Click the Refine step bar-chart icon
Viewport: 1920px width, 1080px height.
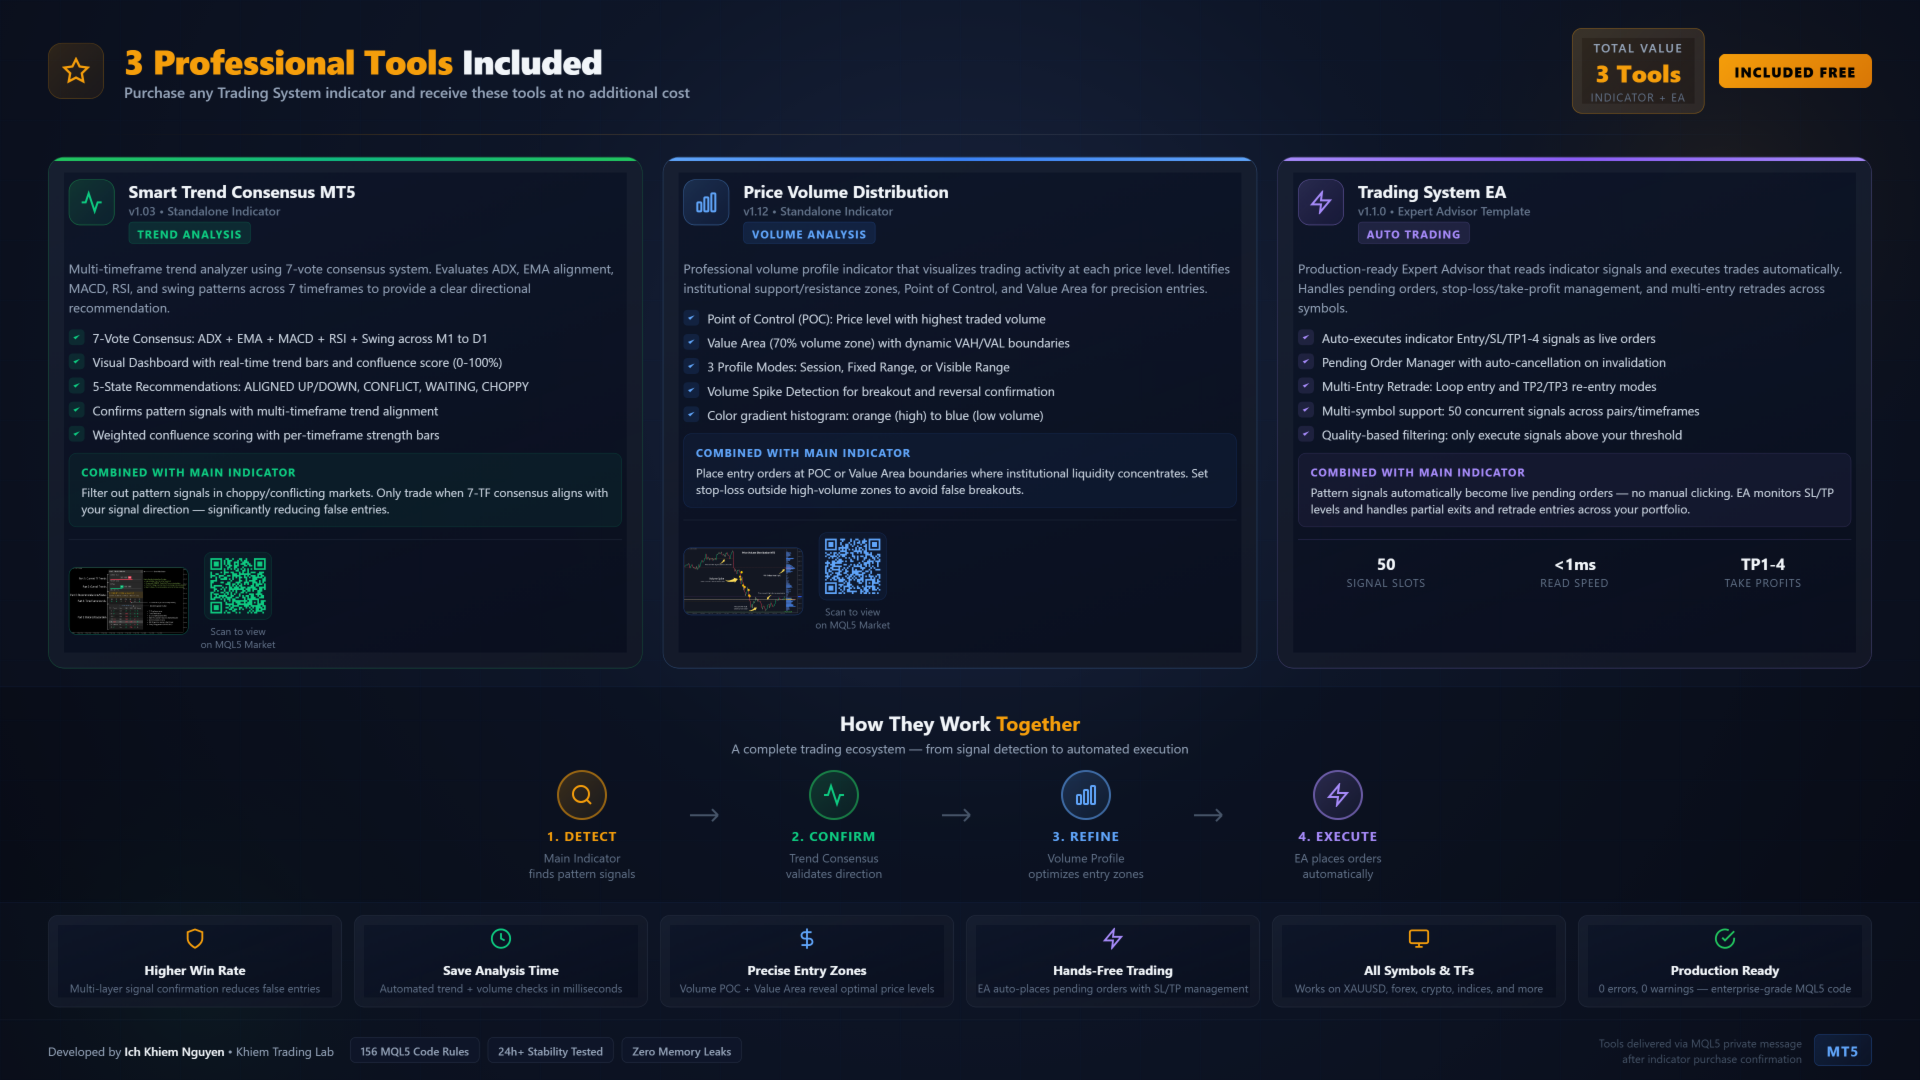click(x=1086, y=796)
